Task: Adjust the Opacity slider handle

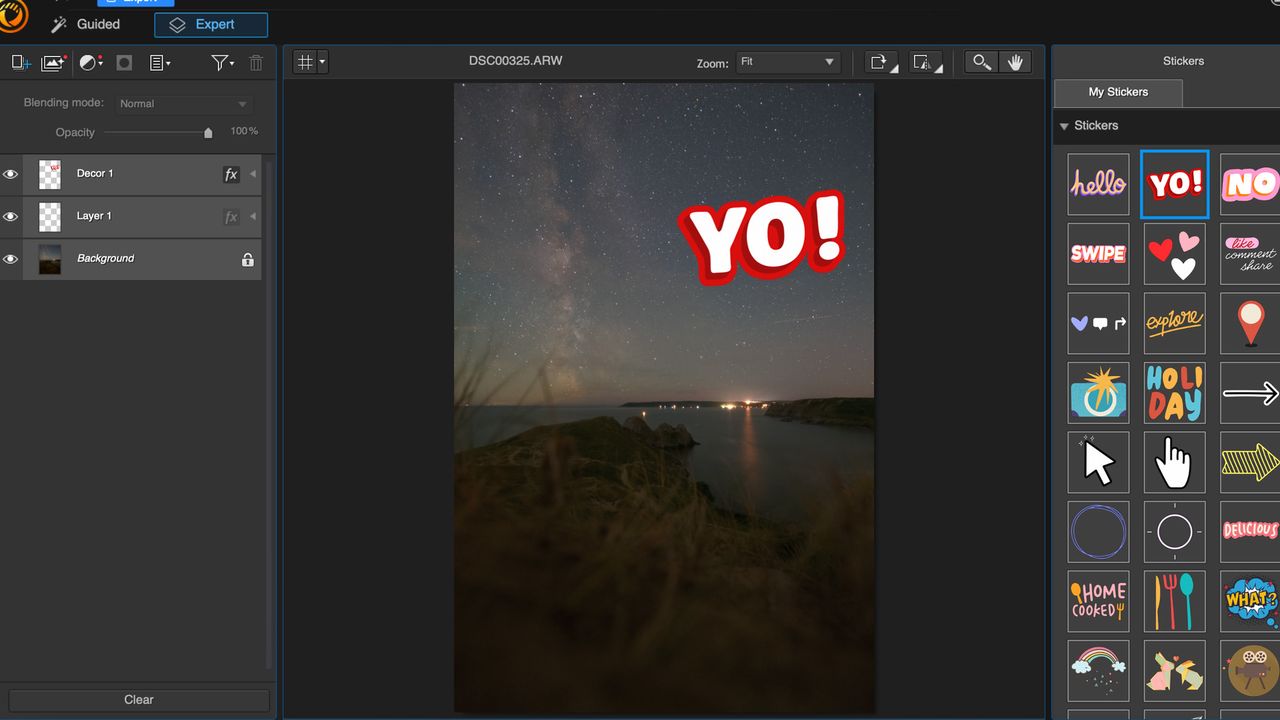Action: pyautogui.click(x=208, y=132)
